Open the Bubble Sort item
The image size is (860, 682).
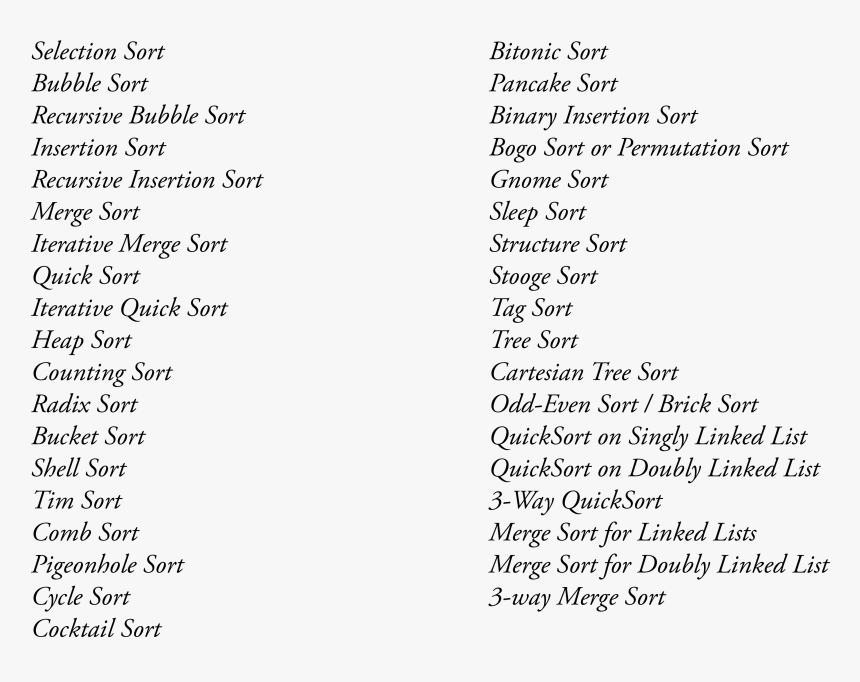point(90,83)
